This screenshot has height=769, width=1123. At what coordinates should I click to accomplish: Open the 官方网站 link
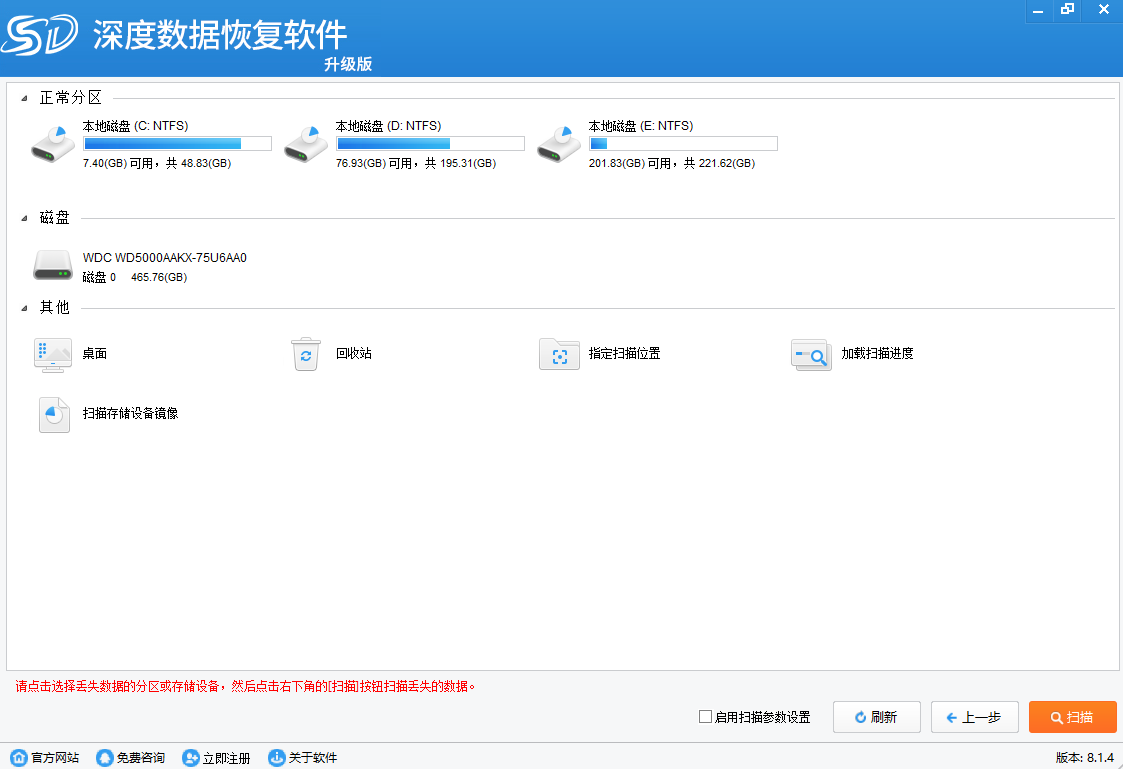[x=55, y=758]
